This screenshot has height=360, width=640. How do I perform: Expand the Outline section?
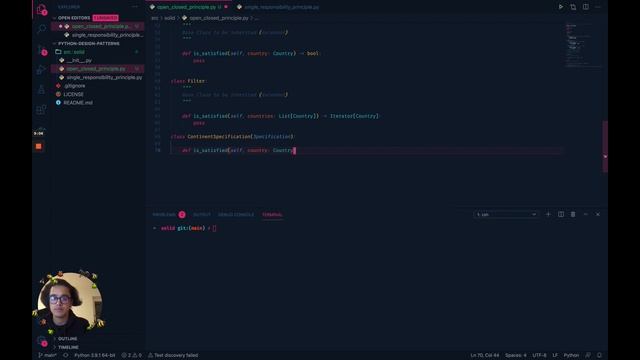click(x=67, y=339)
